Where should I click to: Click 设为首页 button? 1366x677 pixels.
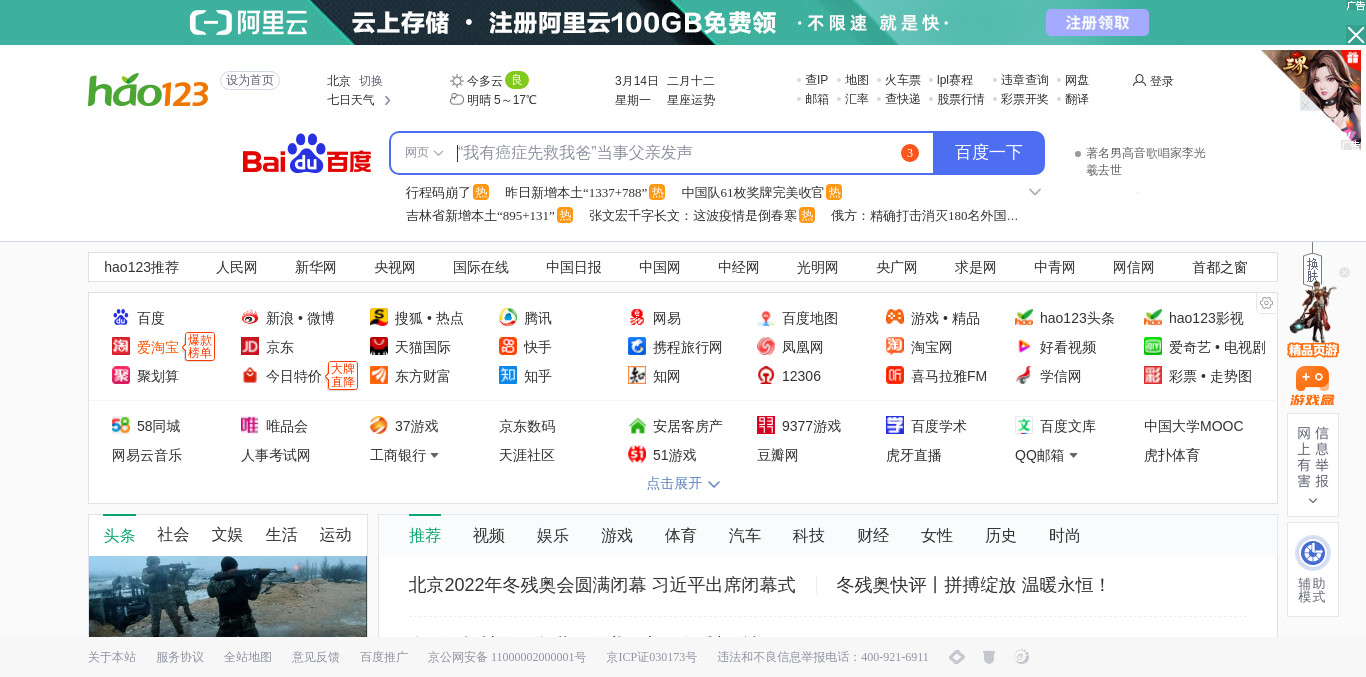250,81
